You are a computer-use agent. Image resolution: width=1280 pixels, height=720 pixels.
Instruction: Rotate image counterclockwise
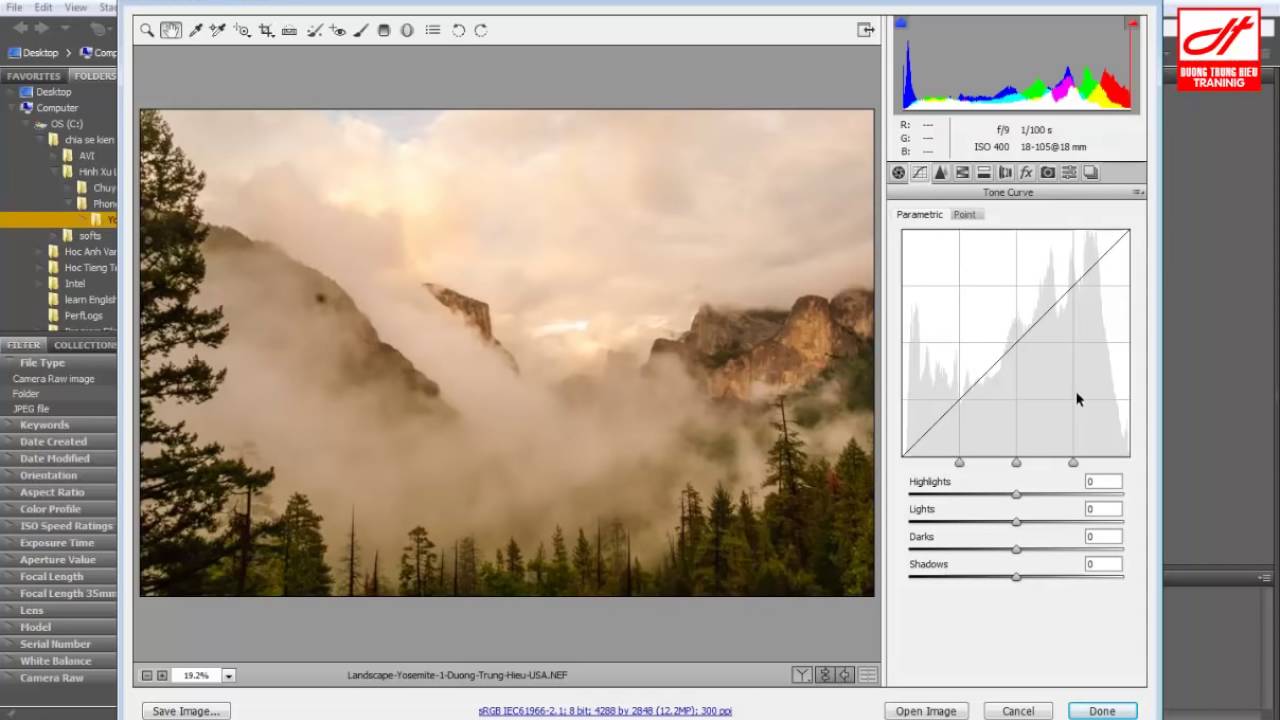click(458, 31)
